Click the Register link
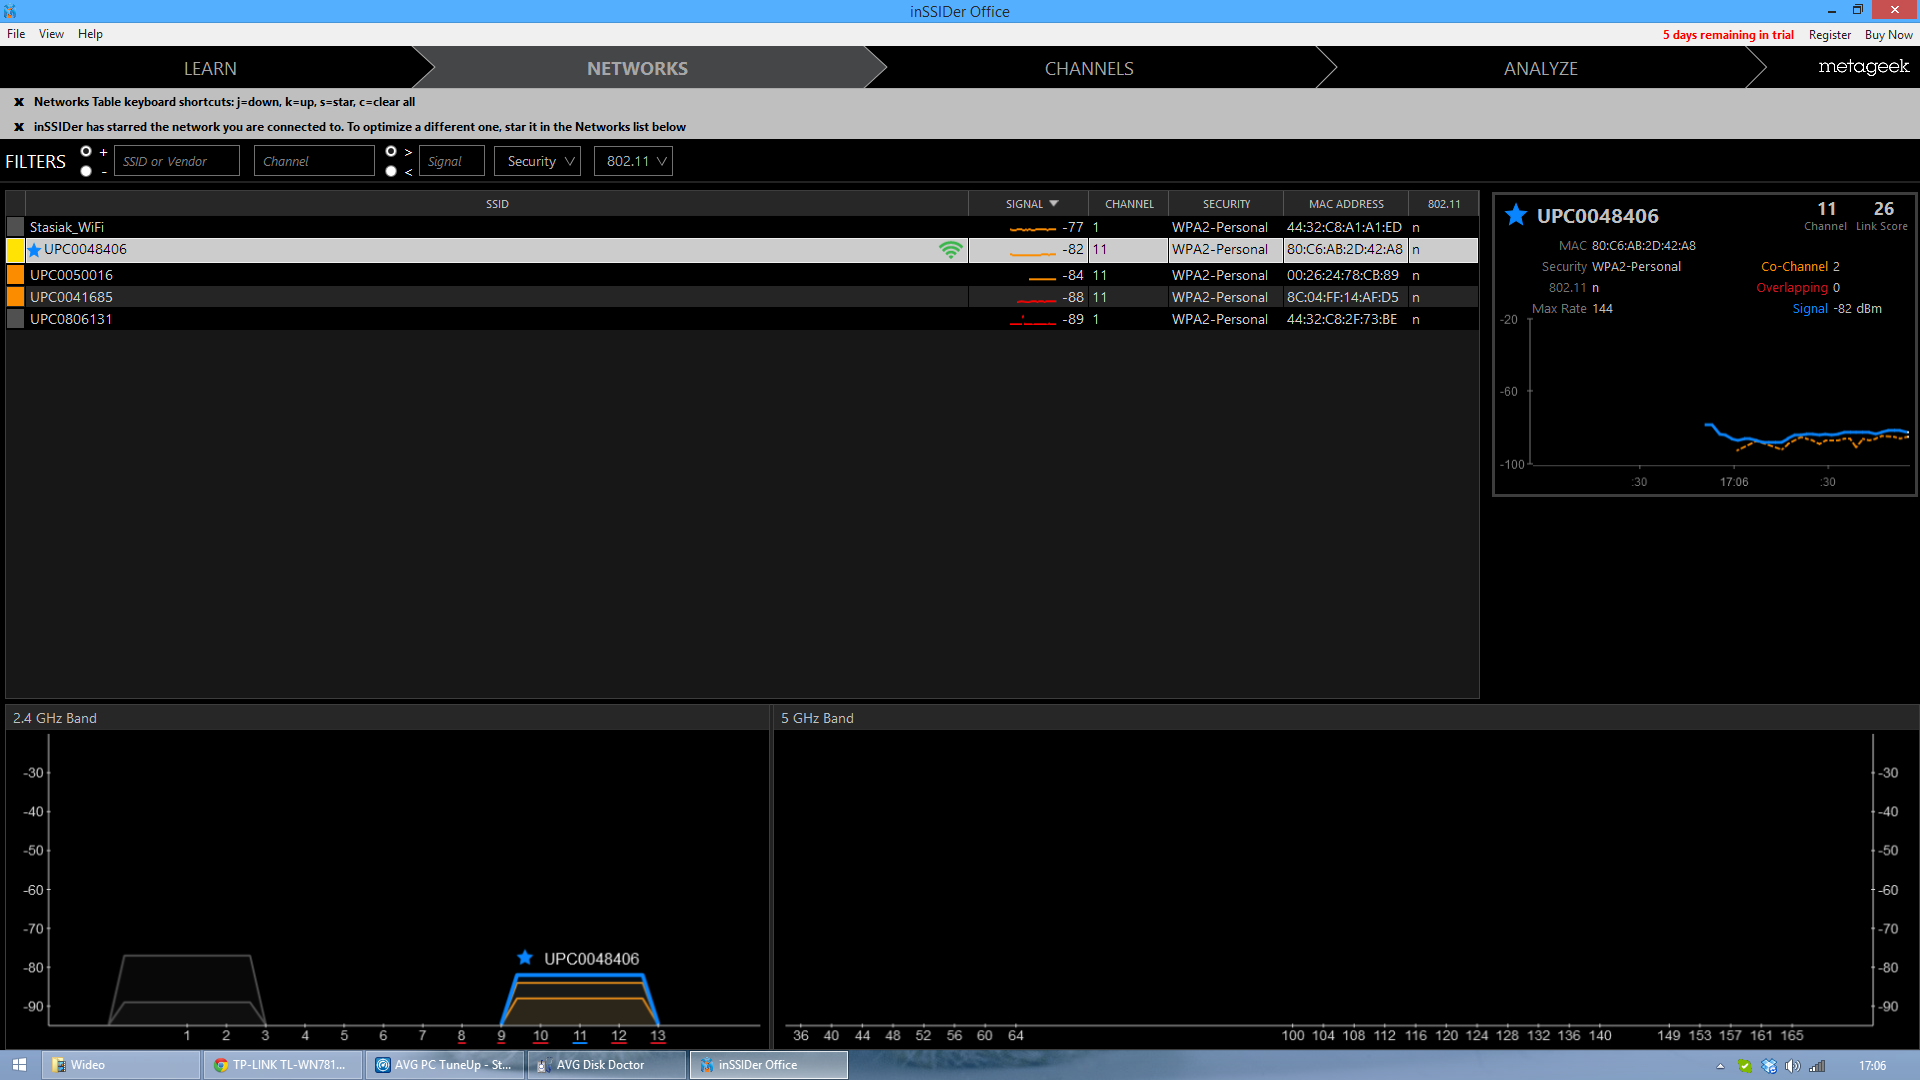 [1829, 35]
